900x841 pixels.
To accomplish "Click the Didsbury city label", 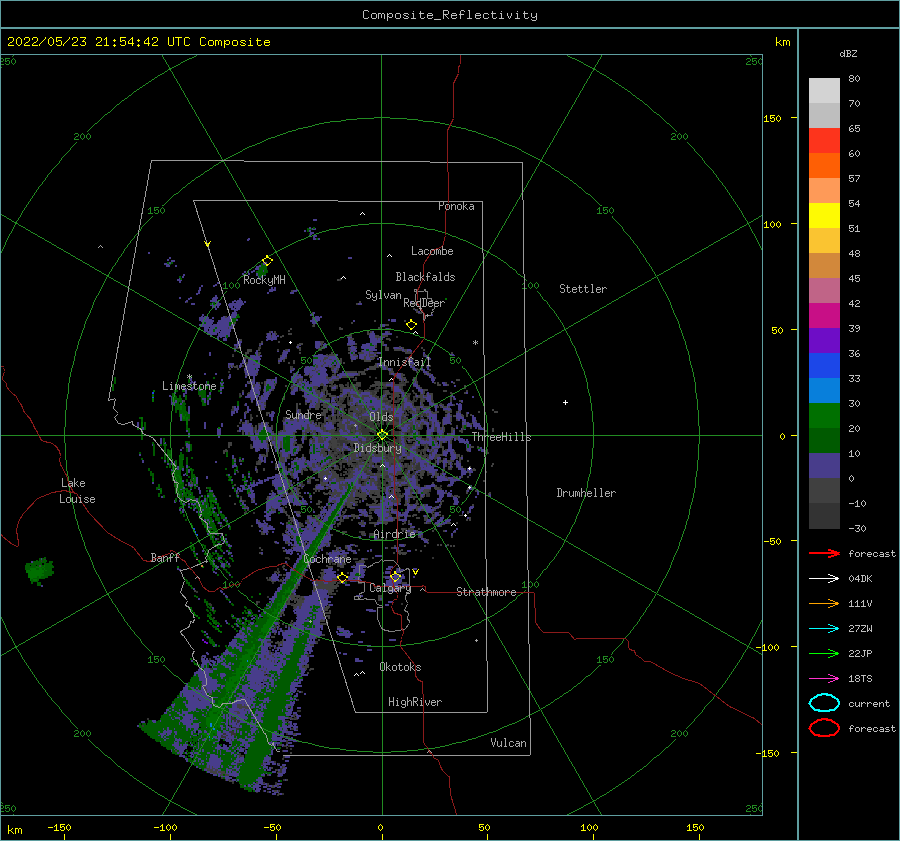I will click(x=378, y=448).
